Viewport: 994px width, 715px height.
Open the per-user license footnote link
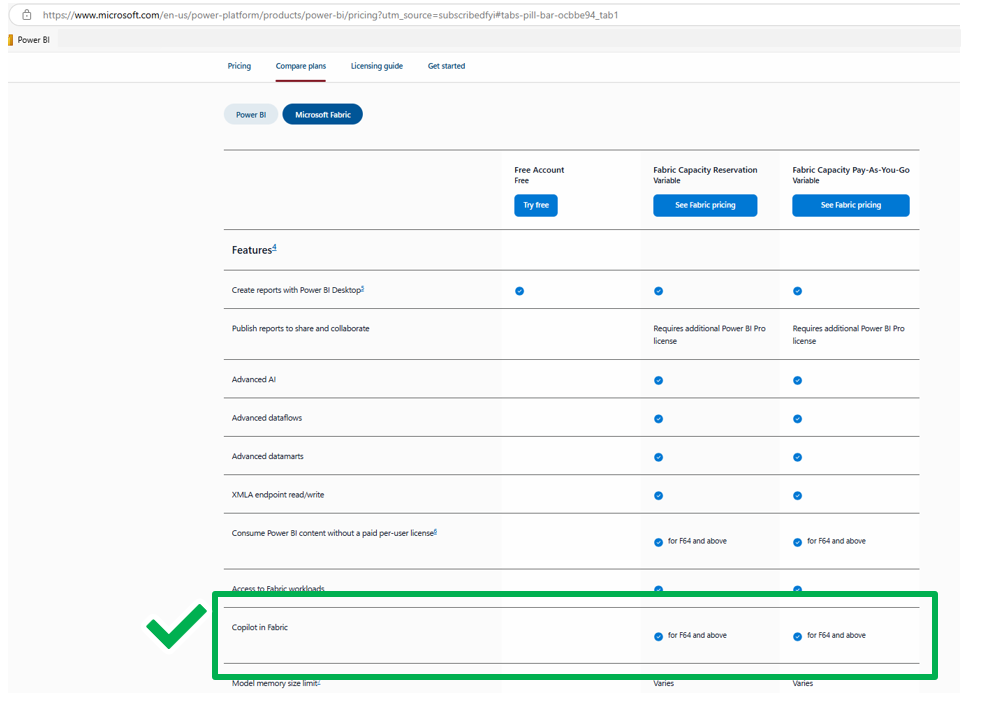[x=436, y=532]
